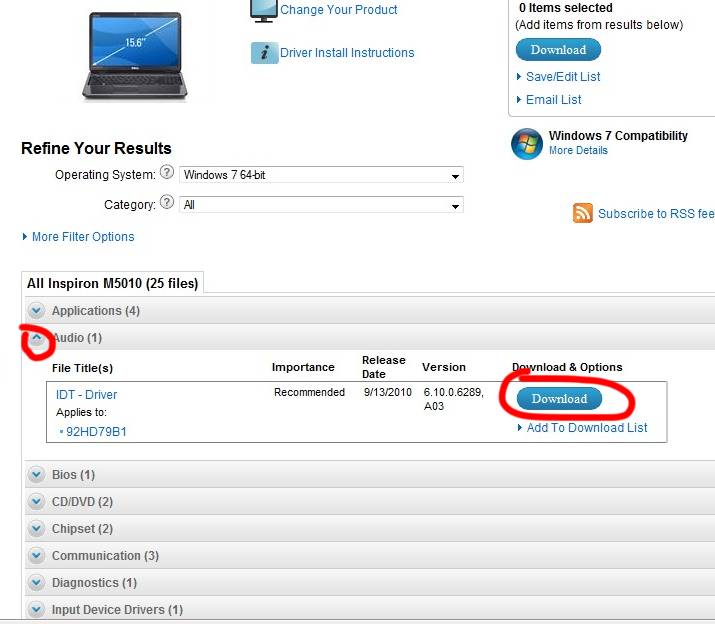Click the Change Your Product monitor icon

(x=264, y=10)
